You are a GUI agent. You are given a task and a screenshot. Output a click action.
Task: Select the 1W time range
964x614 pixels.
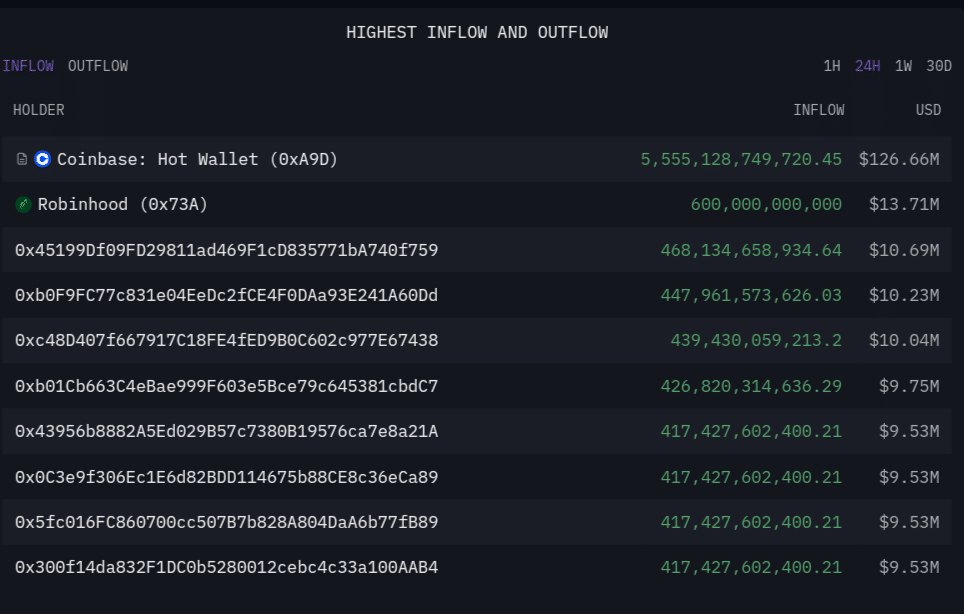(903, 66)
